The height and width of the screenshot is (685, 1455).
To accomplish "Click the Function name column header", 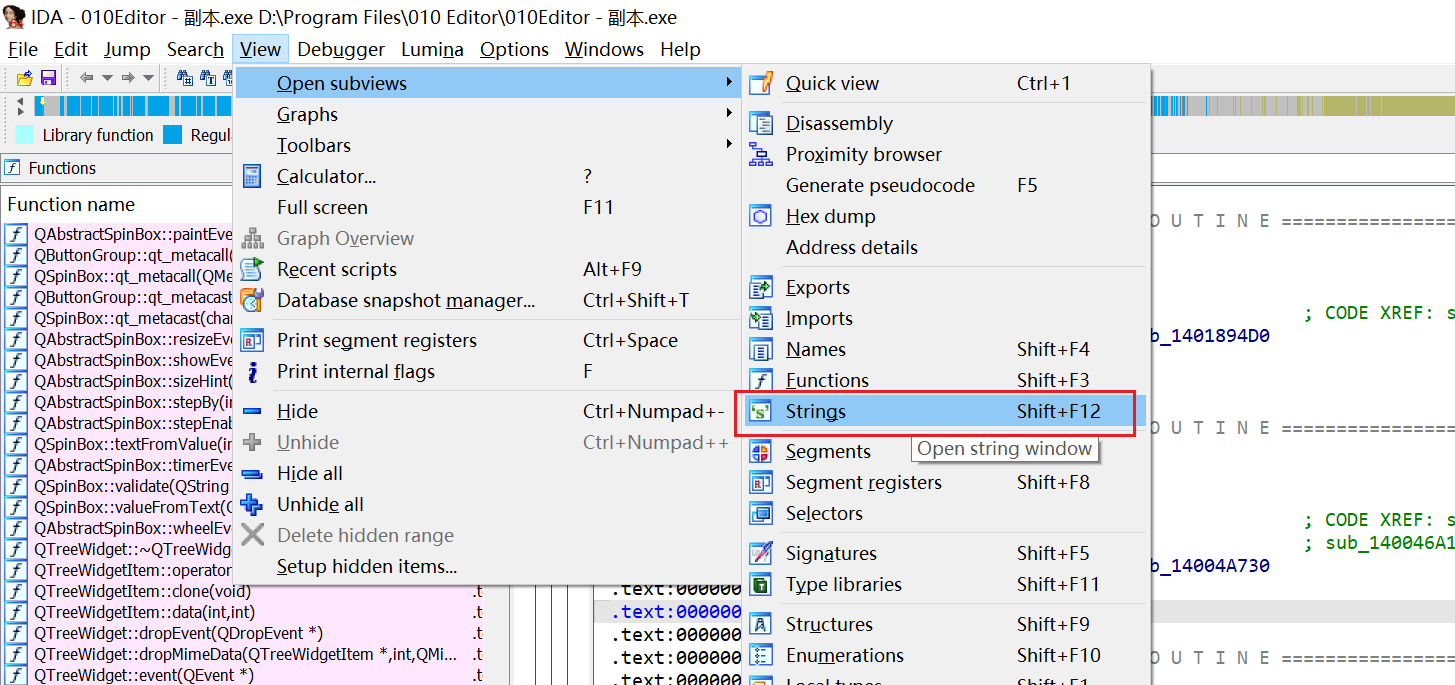I will (x=71, y=204).
